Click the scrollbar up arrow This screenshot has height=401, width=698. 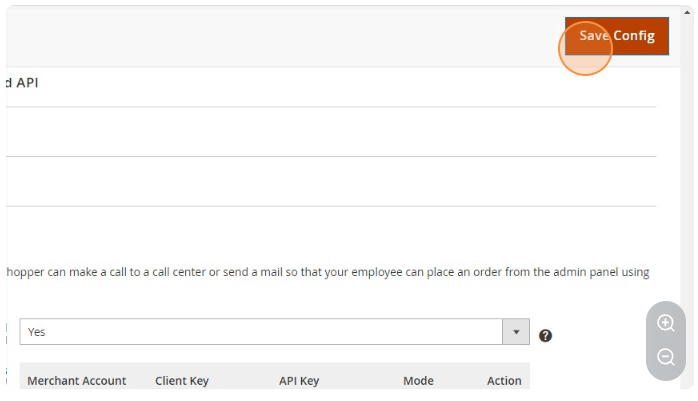pyautogui.click(x=687, y=12)
